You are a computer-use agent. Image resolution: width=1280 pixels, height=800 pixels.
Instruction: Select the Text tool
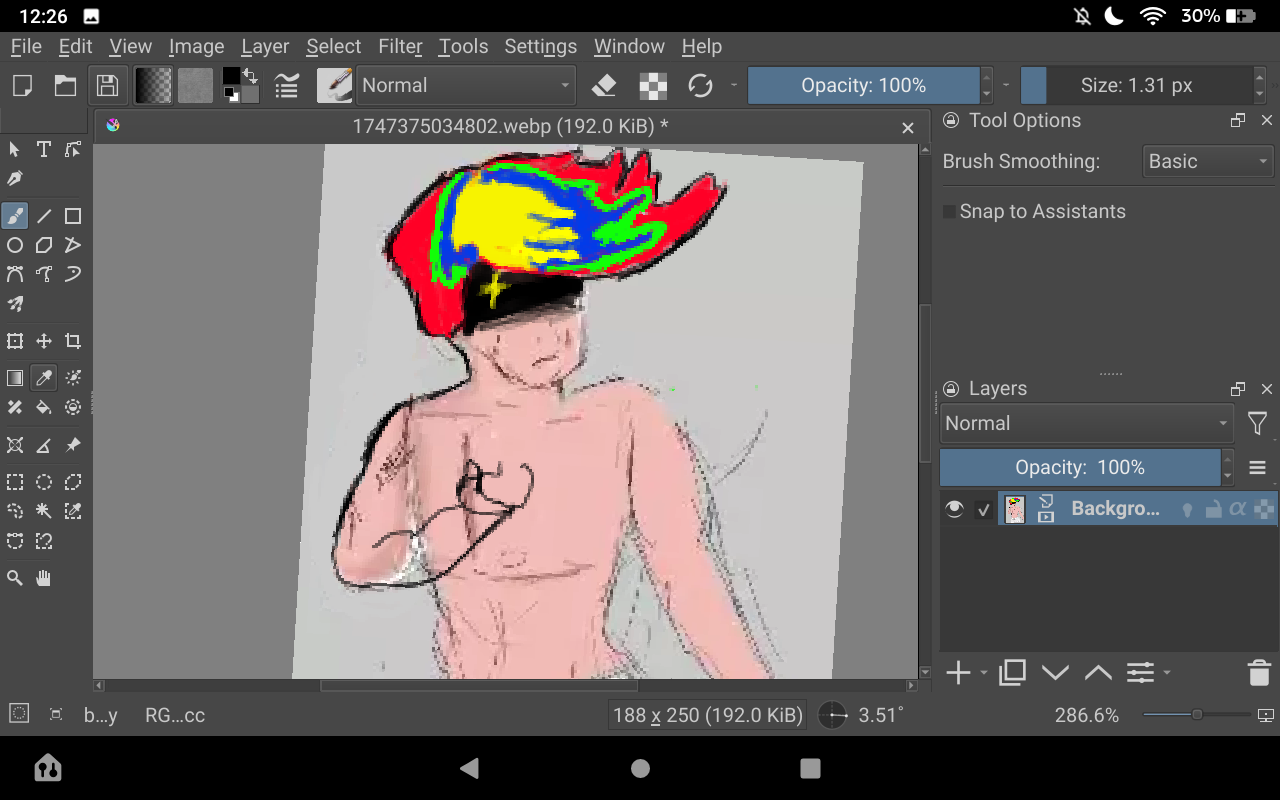coord(44,149)
